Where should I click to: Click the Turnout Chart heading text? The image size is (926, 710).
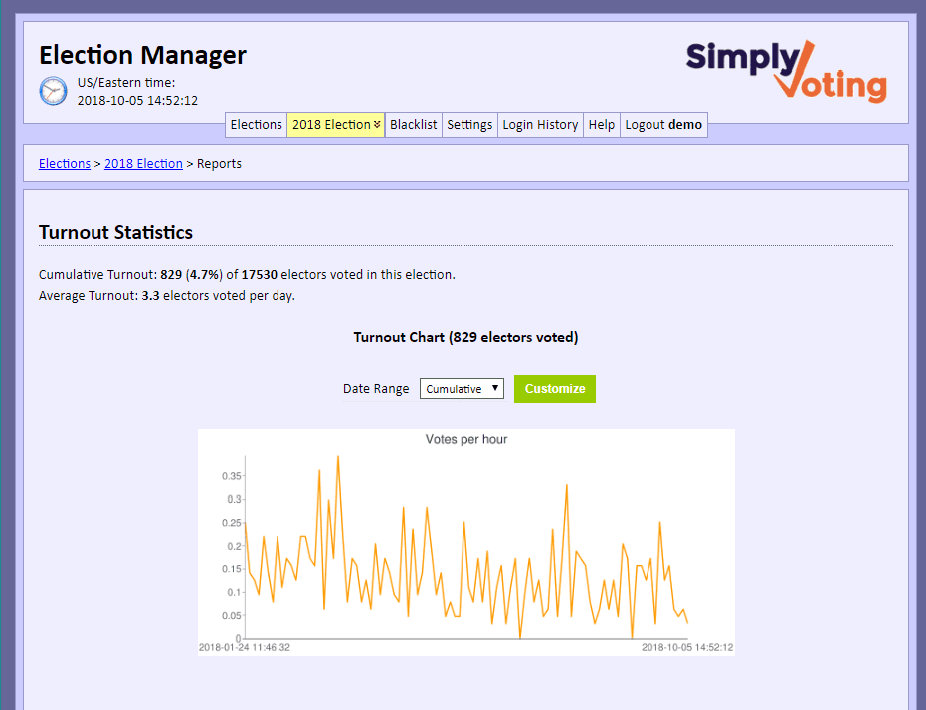click(x=465, y=337)
